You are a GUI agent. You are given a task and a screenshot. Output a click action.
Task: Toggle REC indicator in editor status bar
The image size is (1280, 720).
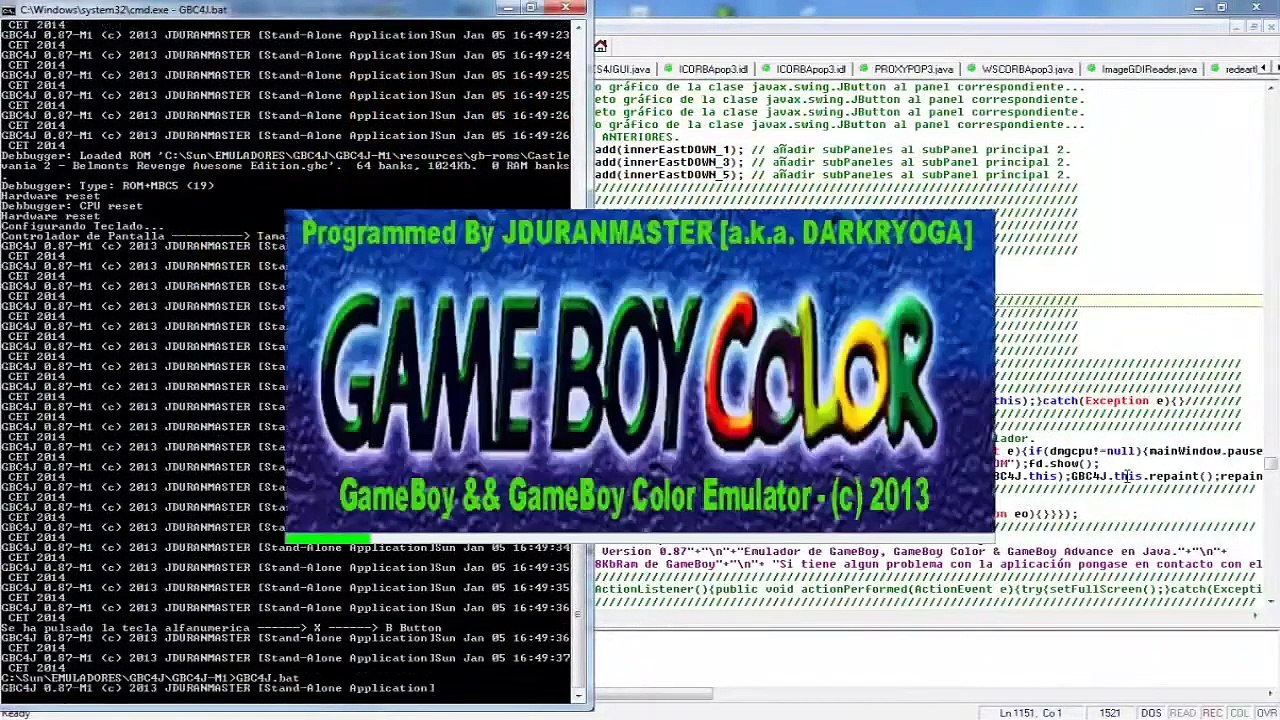(x=1211, y=713)
